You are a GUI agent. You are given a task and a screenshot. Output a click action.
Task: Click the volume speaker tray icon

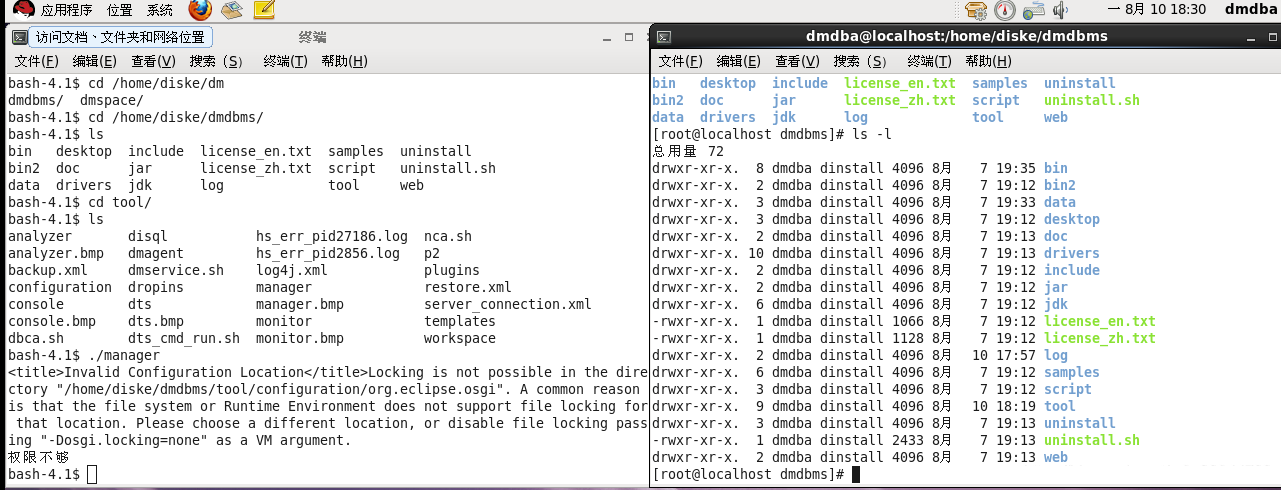[x=1060, y=11]
